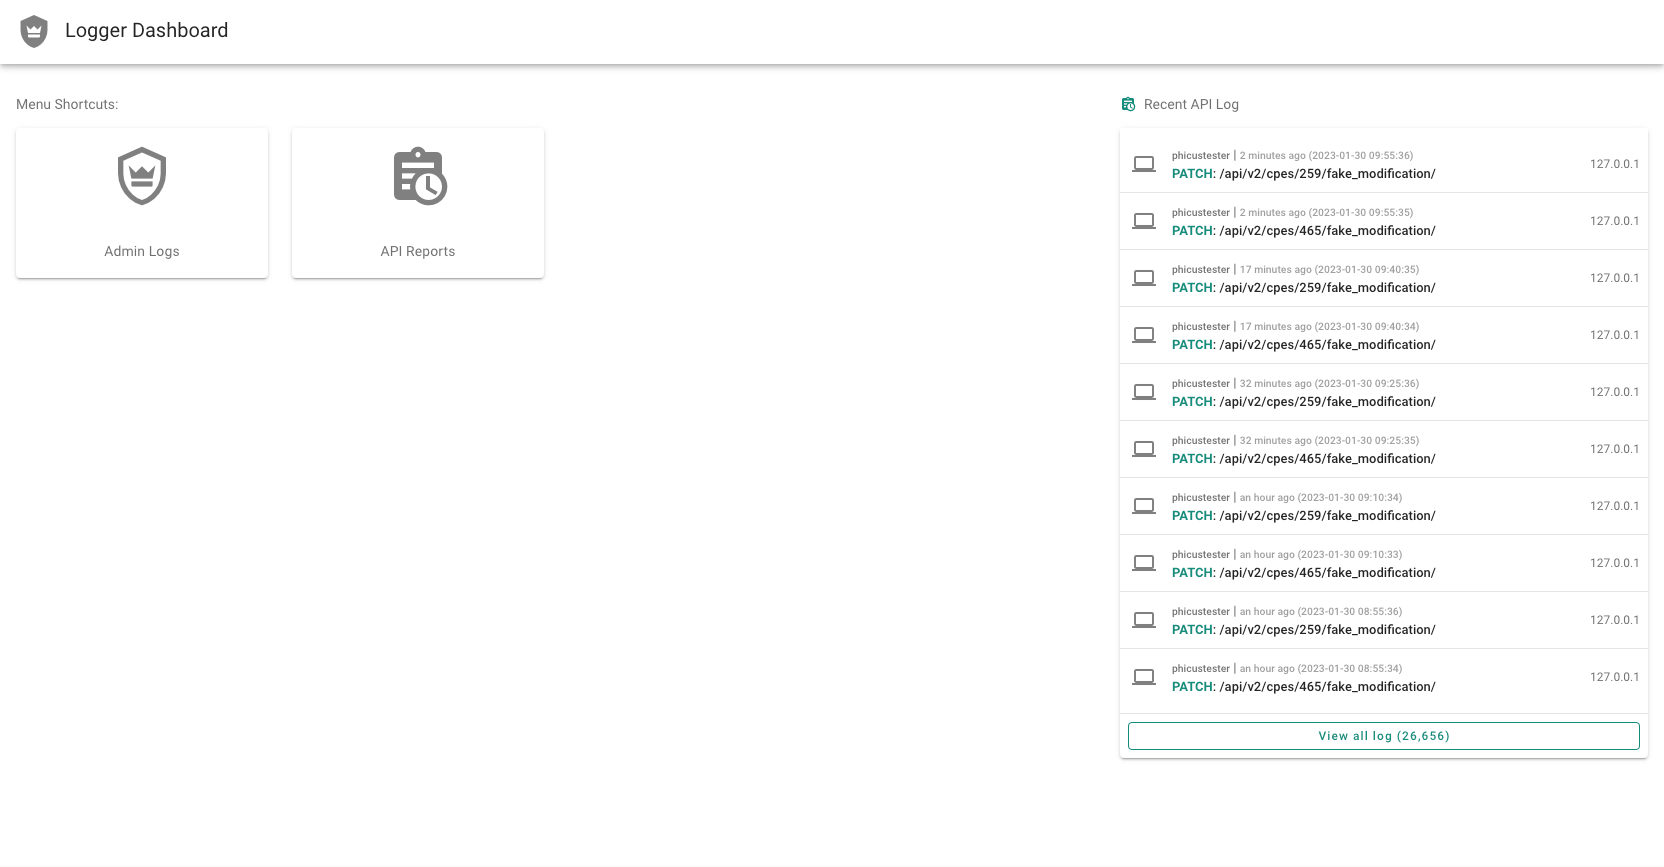Click 127.0.0.1 IP of the 09:55:36 entry
The image size is (1664, 867).
(x=1614, y=164)
